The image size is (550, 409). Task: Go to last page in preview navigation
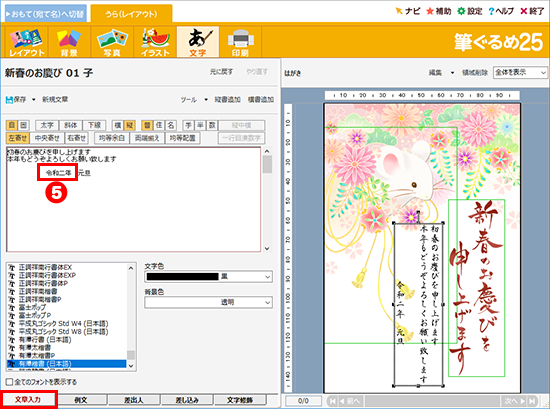pyautogui.click(x=532, y=401)
